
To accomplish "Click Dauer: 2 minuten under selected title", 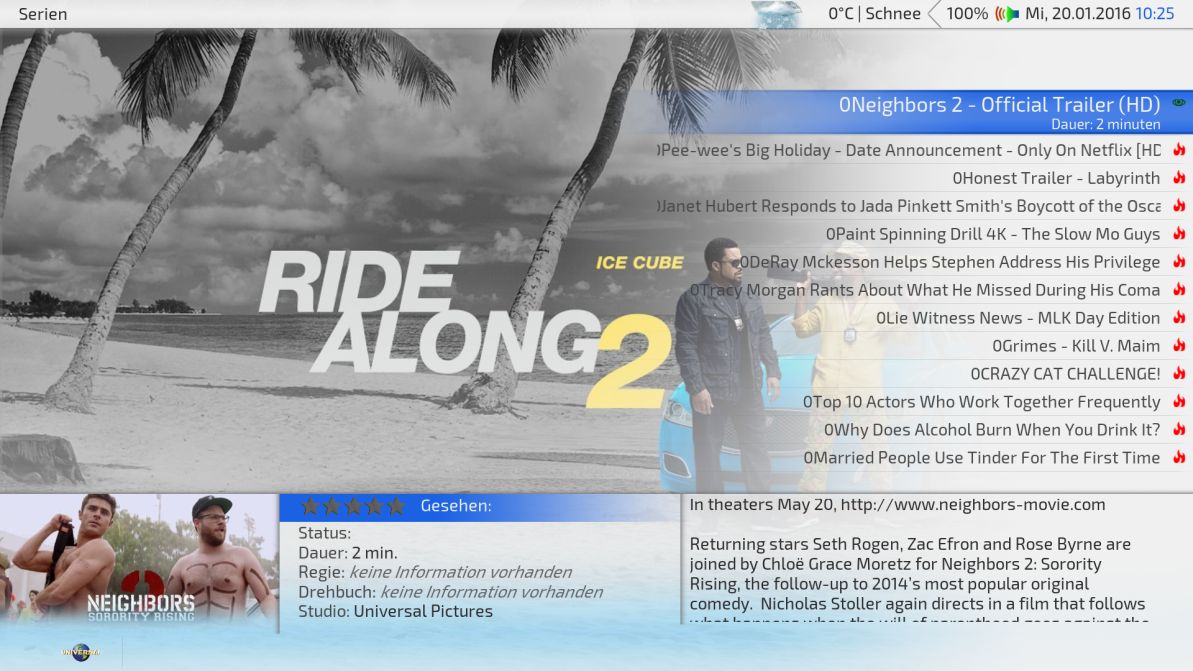I will (1106, 124).
